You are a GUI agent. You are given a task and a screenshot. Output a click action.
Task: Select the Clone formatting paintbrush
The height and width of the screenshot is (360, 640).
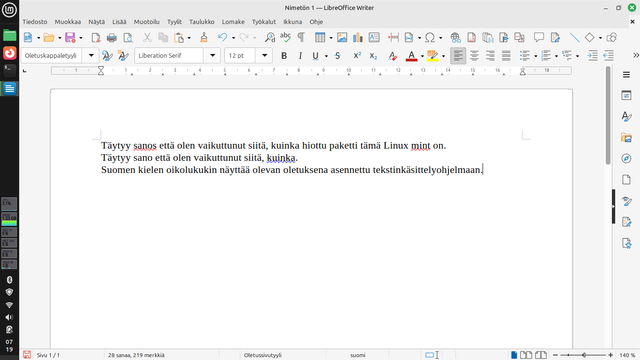[204, 38]
